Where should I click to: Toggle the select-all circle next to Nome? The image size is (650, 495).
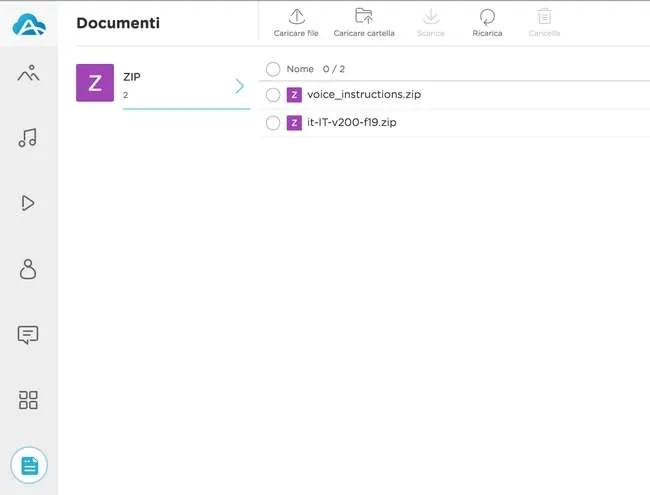[x=273, y=69]
